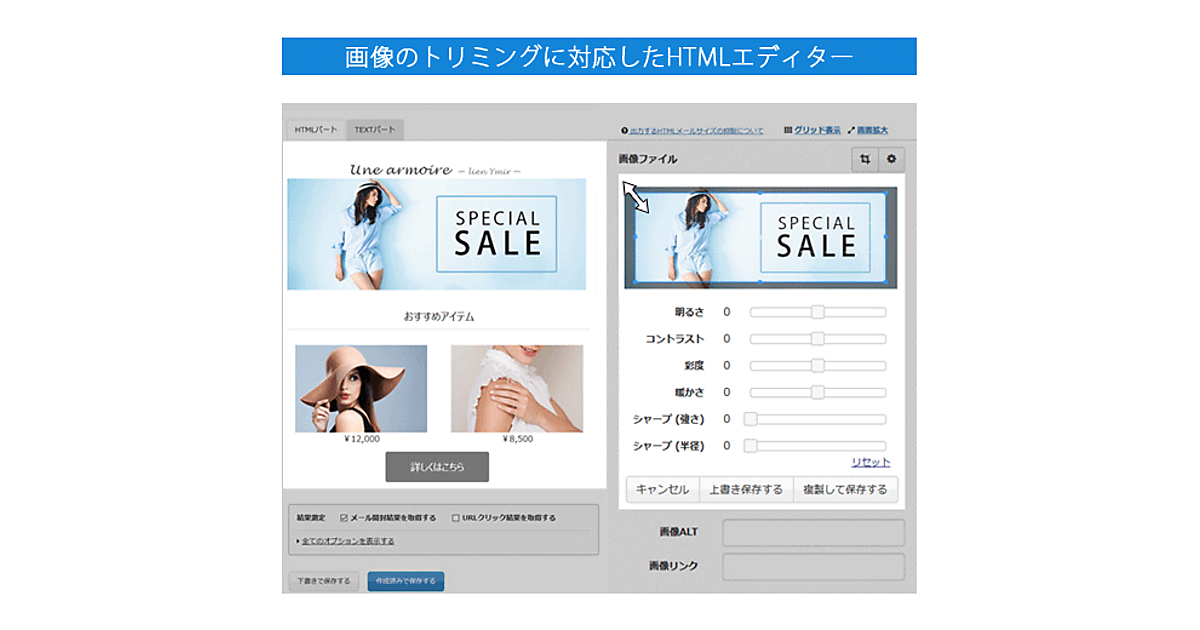
Task: Click the 作成済みで保存する button
Action: (x=406, y=581)
